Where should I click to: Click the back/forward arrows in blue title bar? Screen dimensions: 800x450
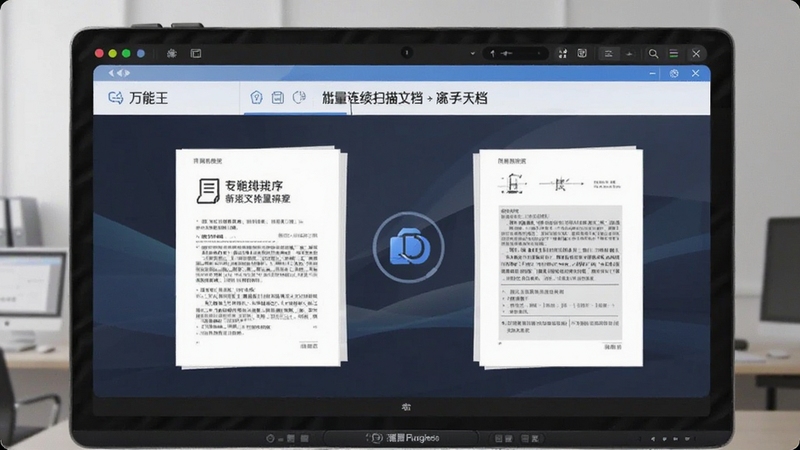(x=119, y=73)
